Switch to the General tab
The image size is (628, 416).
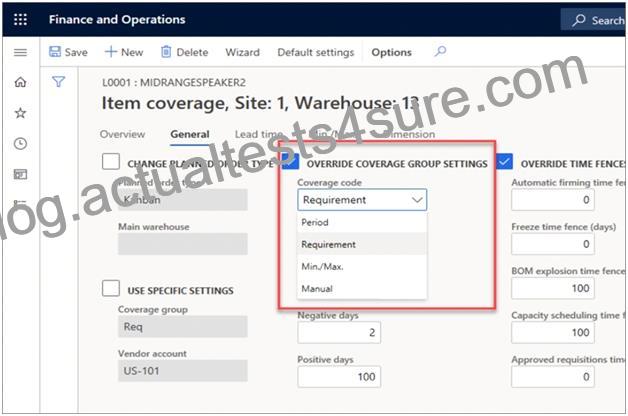tap(190, 134)
